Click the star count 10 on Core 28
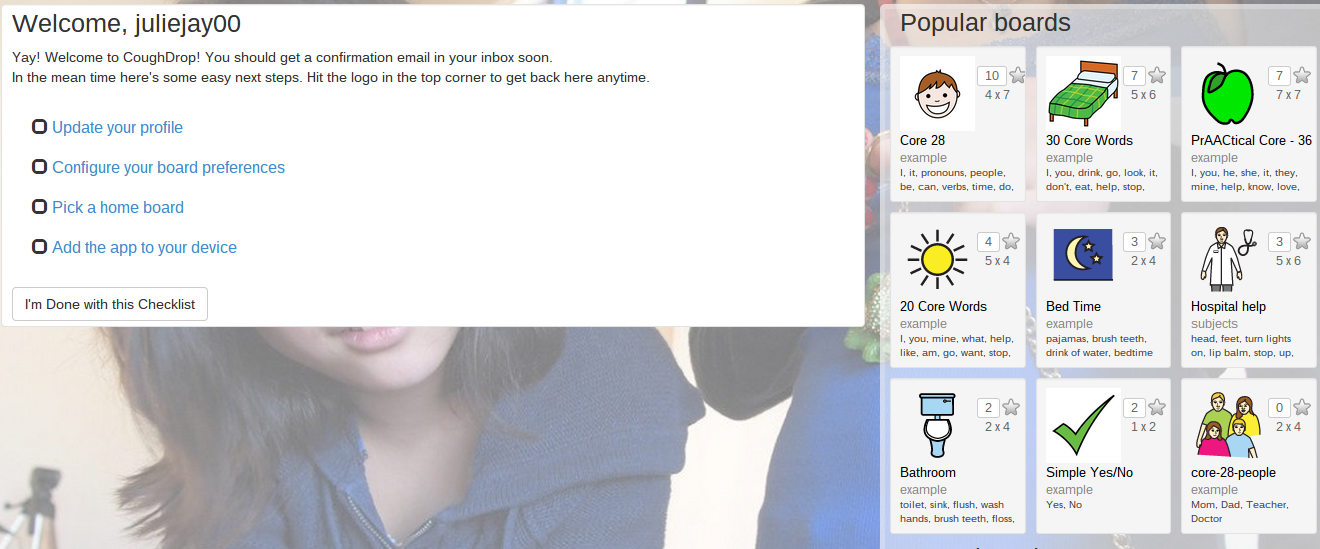This screenshot has height=549, width=1320. [x=991, y=76]
